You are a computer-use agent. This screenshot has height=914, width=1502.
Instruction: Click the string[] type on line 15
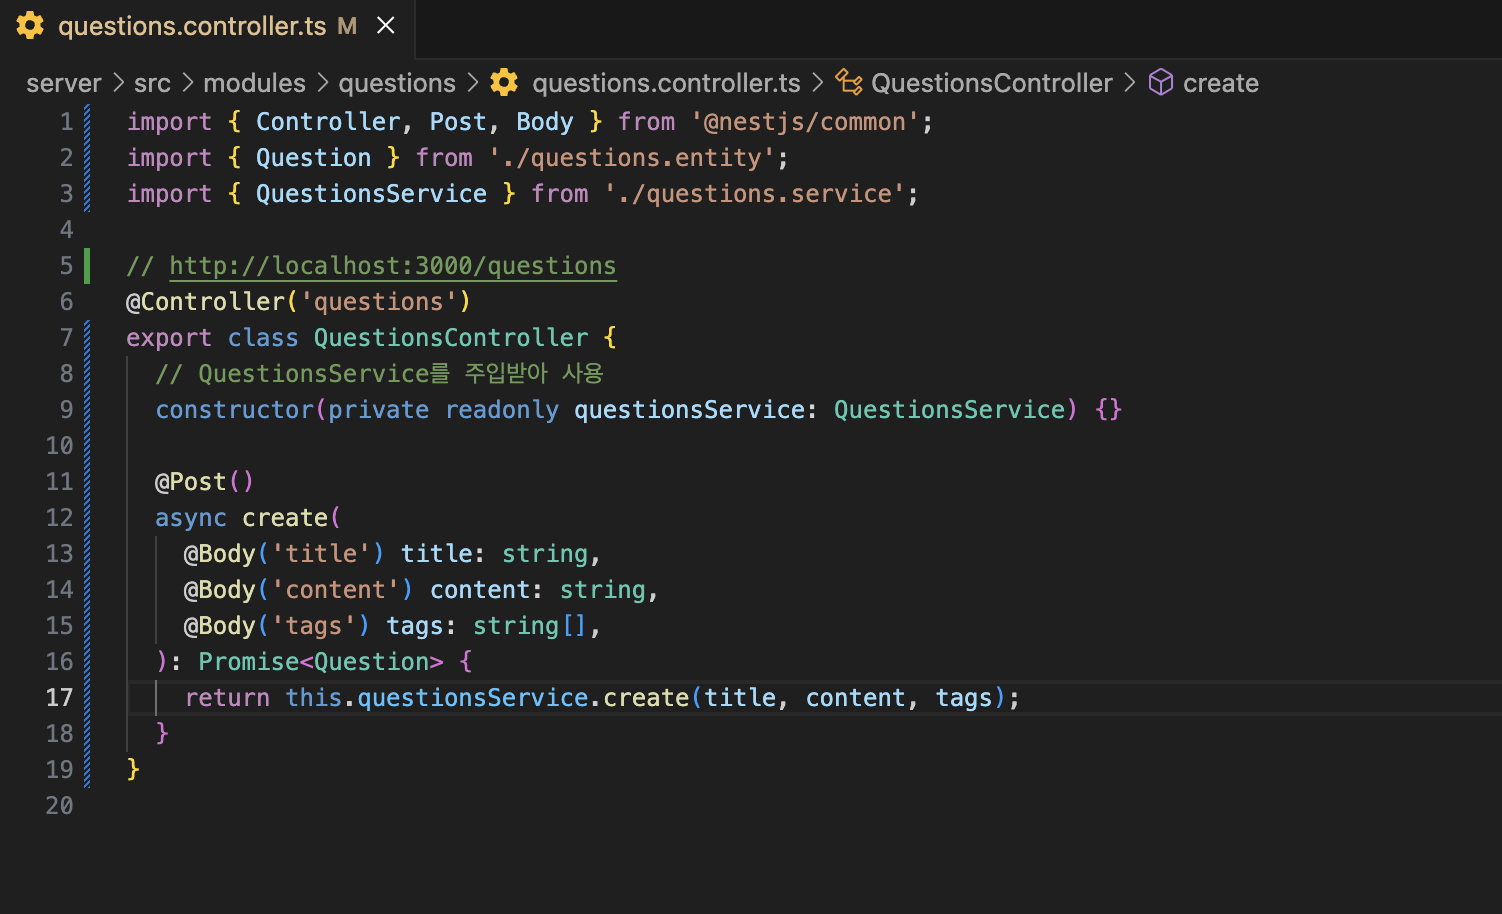pyautogui.click(x=530, y=626)
